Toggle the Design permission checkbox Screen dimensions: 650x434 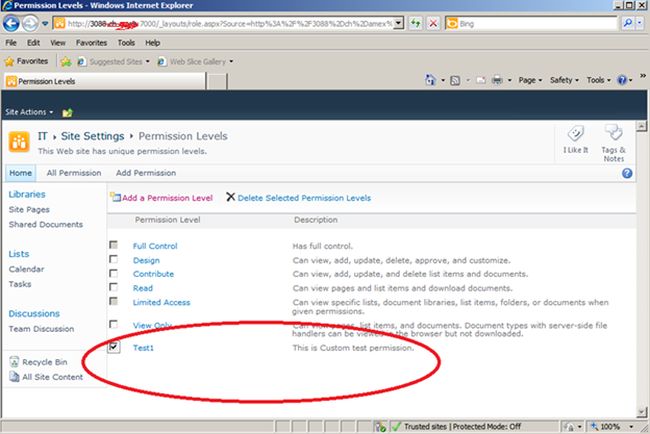pyautogui.click(x=113, y=259)
